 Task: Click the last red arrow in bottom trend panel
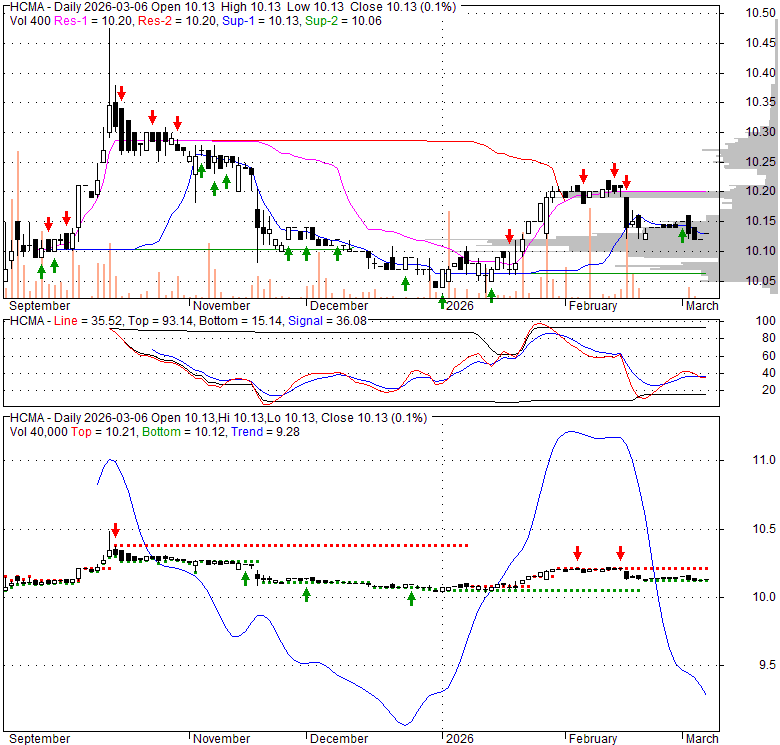[620, 553]
